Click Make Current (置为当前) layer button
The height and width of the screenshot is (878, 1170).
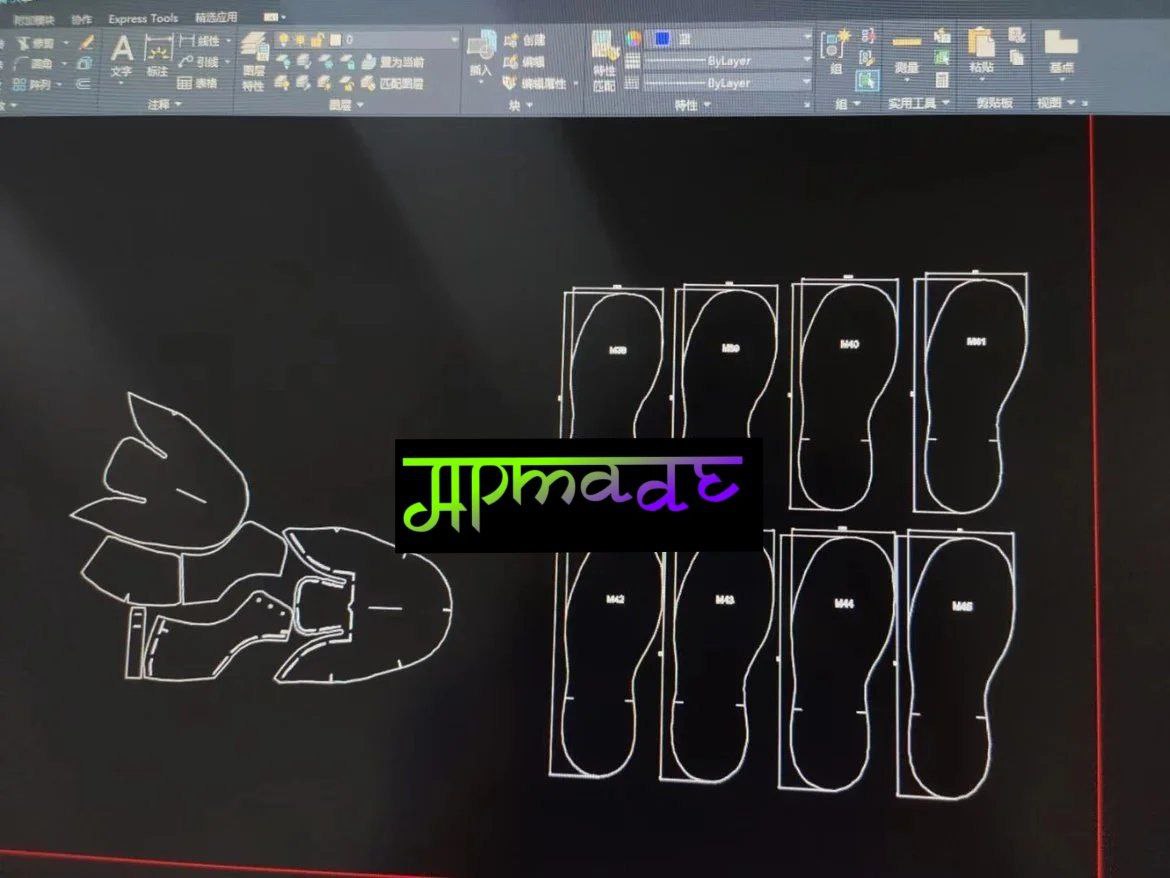pos(393,62)
